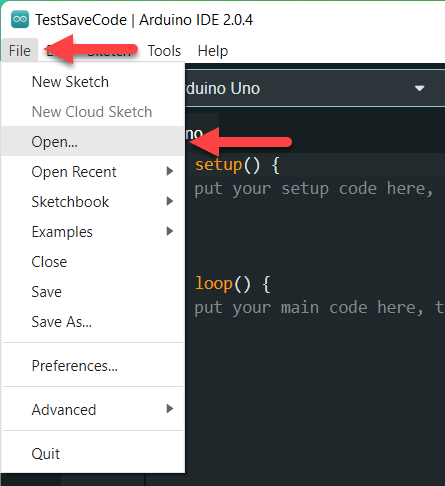Click the Sketchbook menu item
The width and height of the screenshot is (445, 486).
point(93,202)
